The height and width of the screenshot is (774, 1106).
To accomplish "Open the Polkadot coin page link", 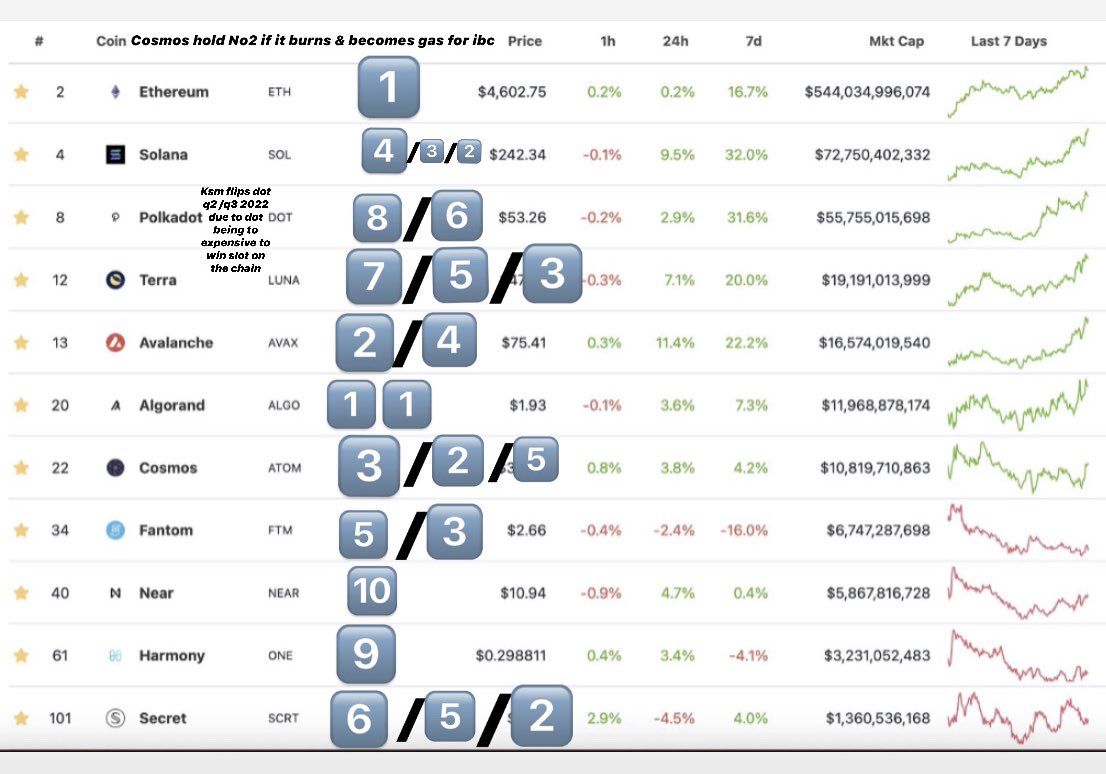I will [170, 217].
